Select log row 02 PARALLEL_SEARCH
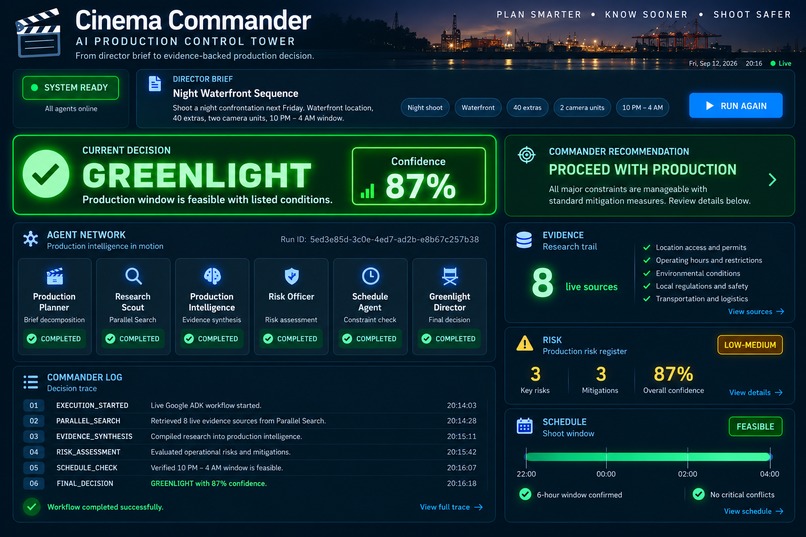Viewport: 806px width, 537px height. pyautogui.click(x=250, y=421)
